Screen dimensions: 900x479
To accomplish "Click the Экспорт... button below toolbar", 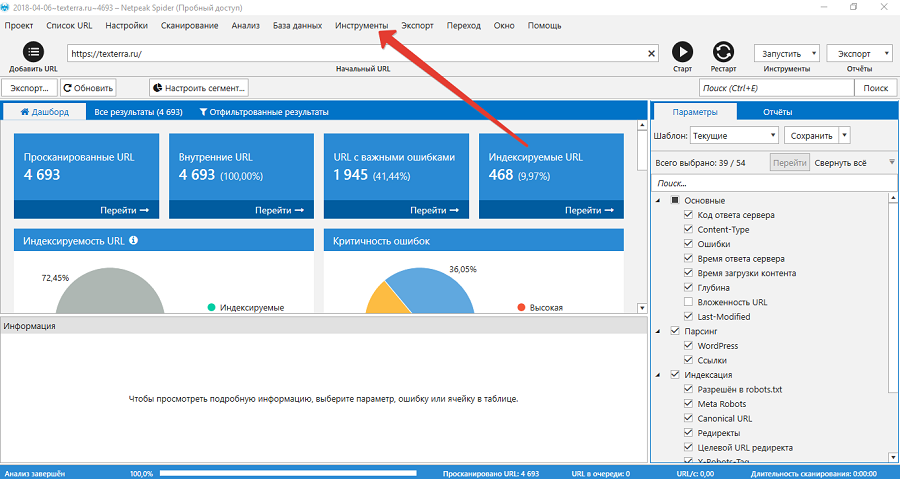I will tap(29, 88).
